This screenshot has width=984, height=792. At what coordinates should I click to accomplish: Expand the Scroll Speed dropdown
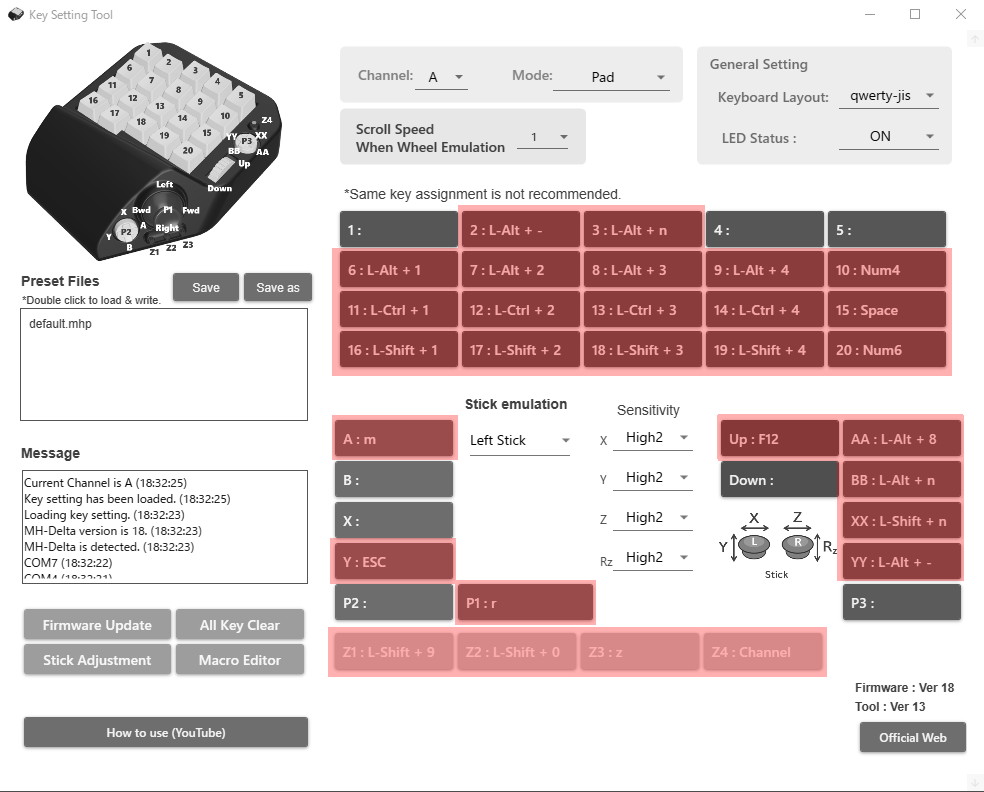542,137
